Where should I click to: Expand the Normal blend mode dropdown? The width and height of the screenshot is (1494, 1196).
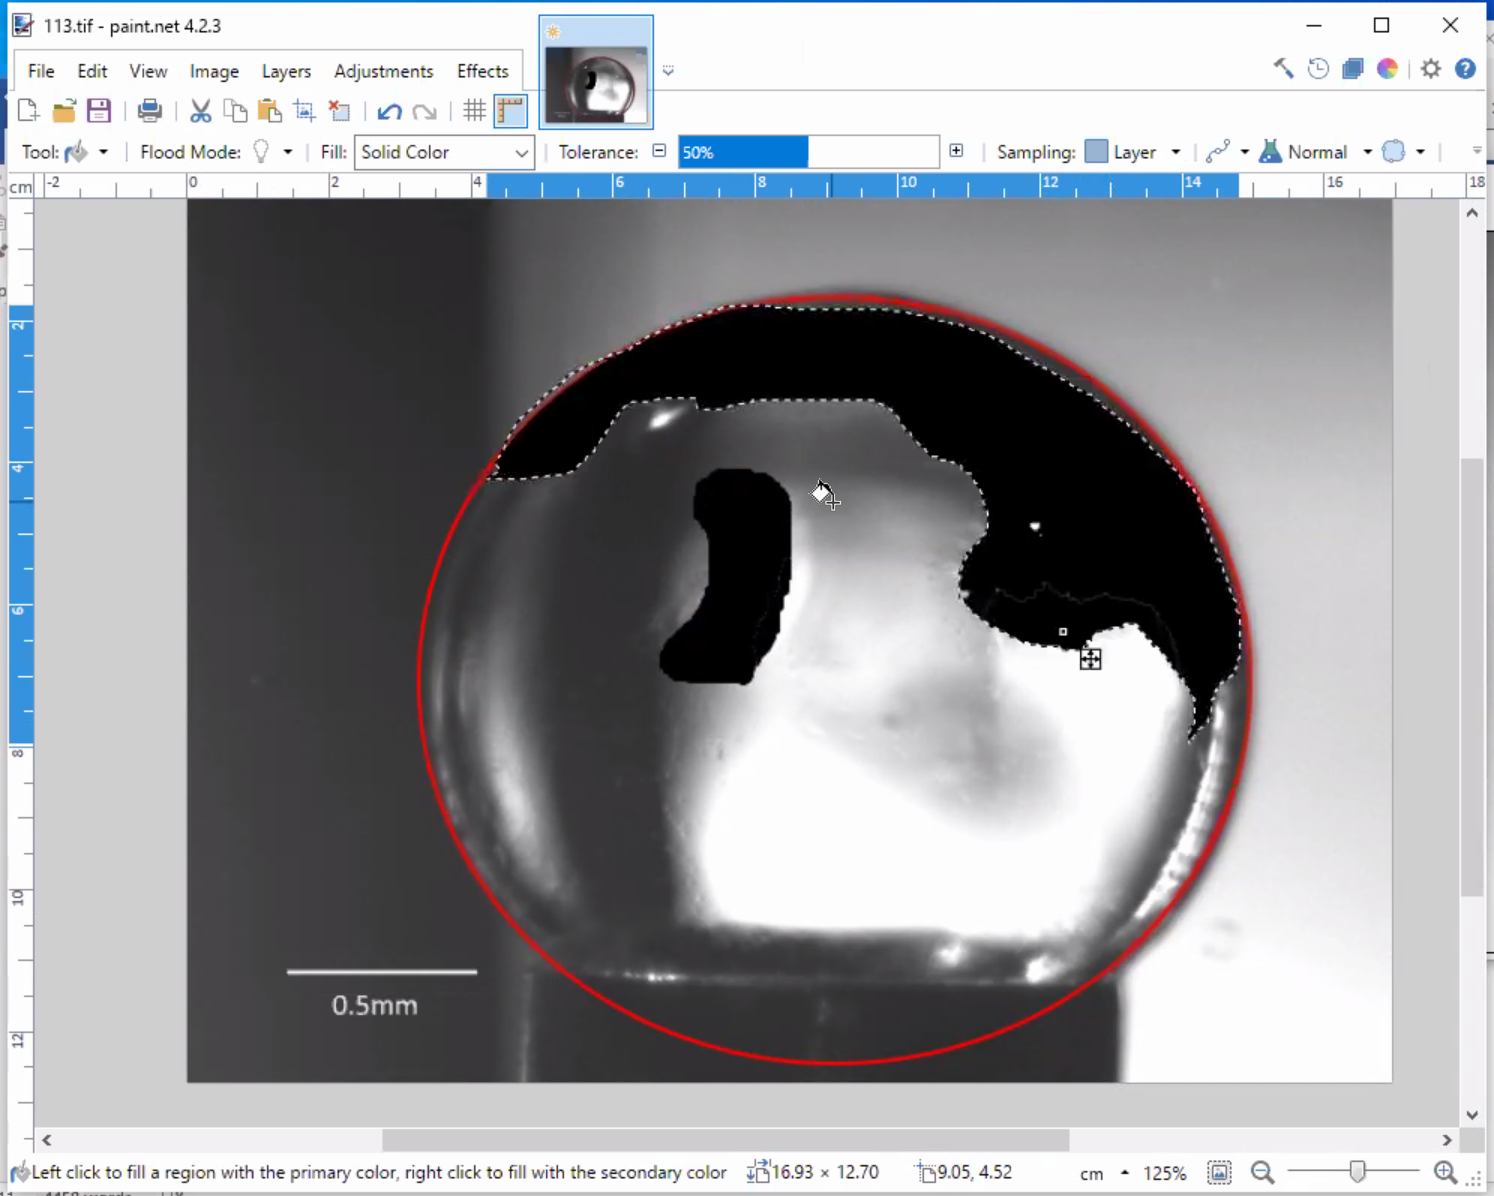pos(1366,152)
